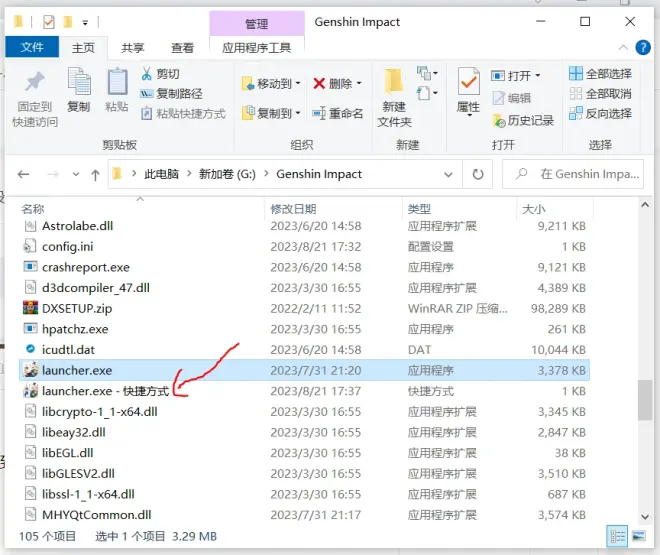Click the vertical scrollbar thumb
The height and width of the screenshot is (555, 660).
644,400
